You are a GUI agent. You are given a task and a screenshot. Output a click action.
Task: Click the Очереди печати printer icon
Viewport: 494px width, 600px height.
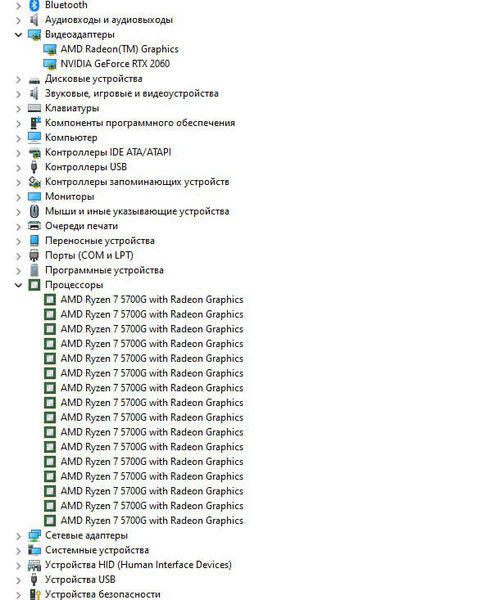[34, 226]
